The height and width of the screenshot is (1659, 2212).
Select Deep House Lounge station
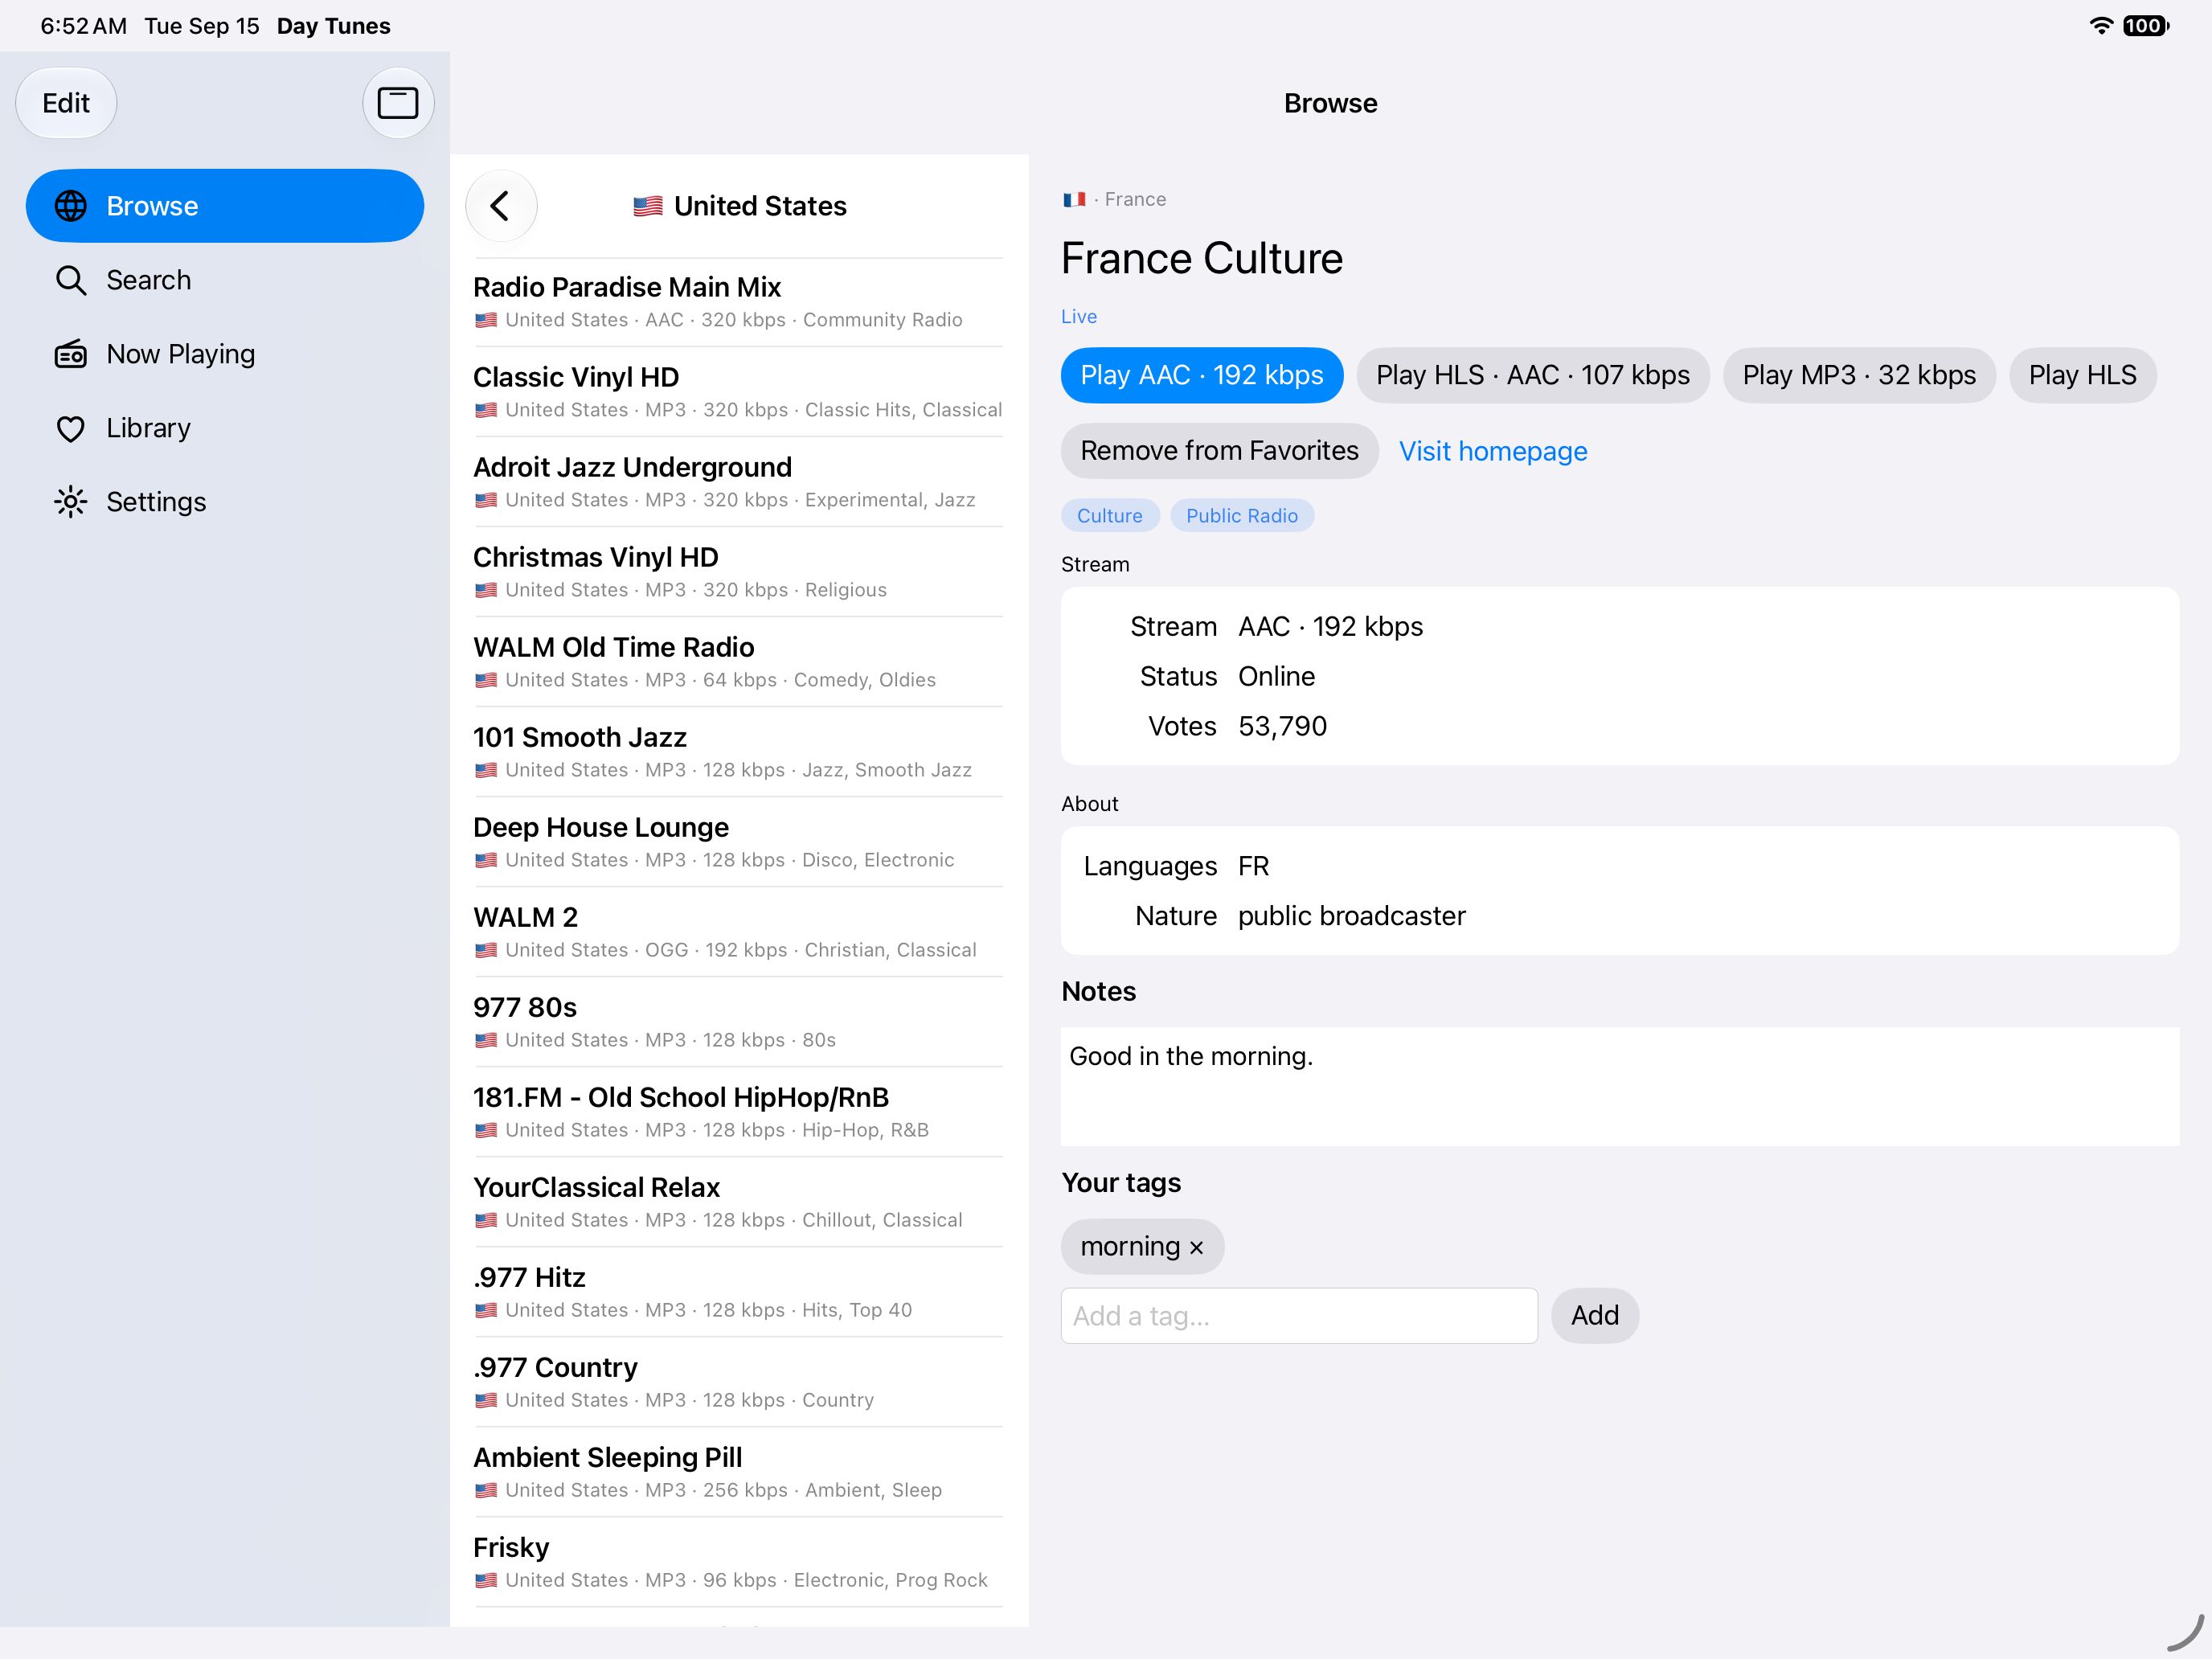pyautogui.click(x=738, y=842)
